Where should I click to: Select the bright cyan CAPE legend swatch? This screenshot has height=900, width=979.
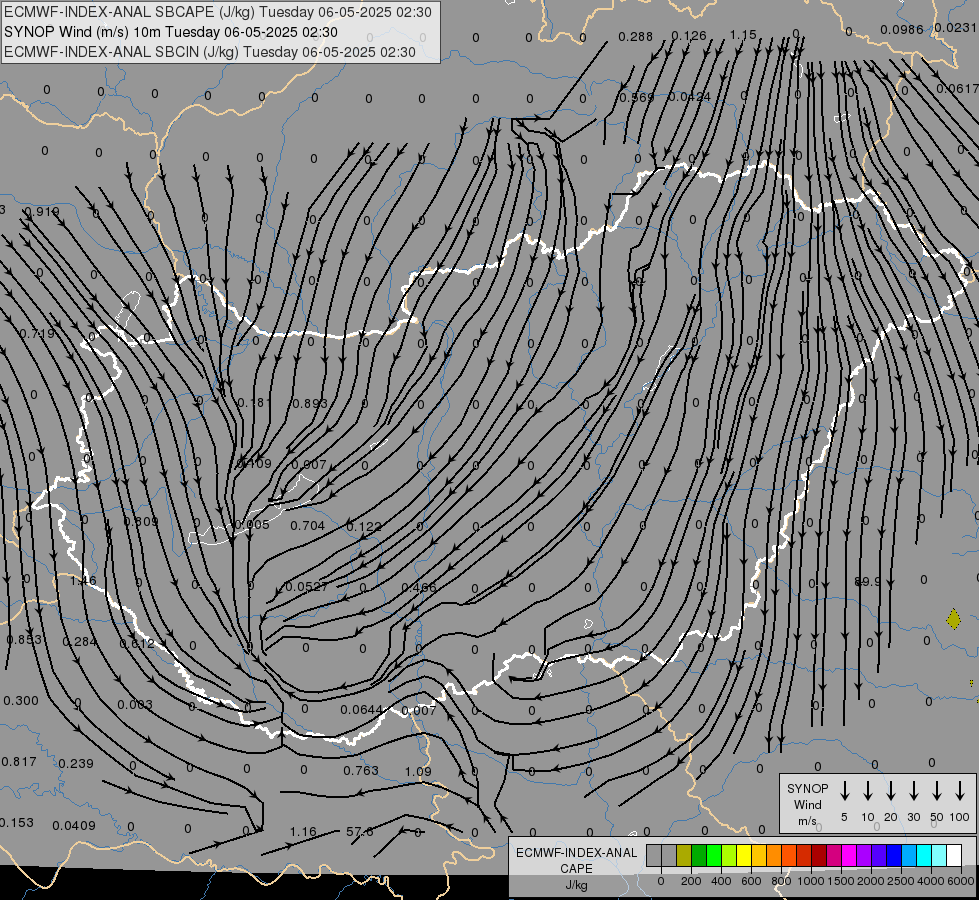coord(923,855)
